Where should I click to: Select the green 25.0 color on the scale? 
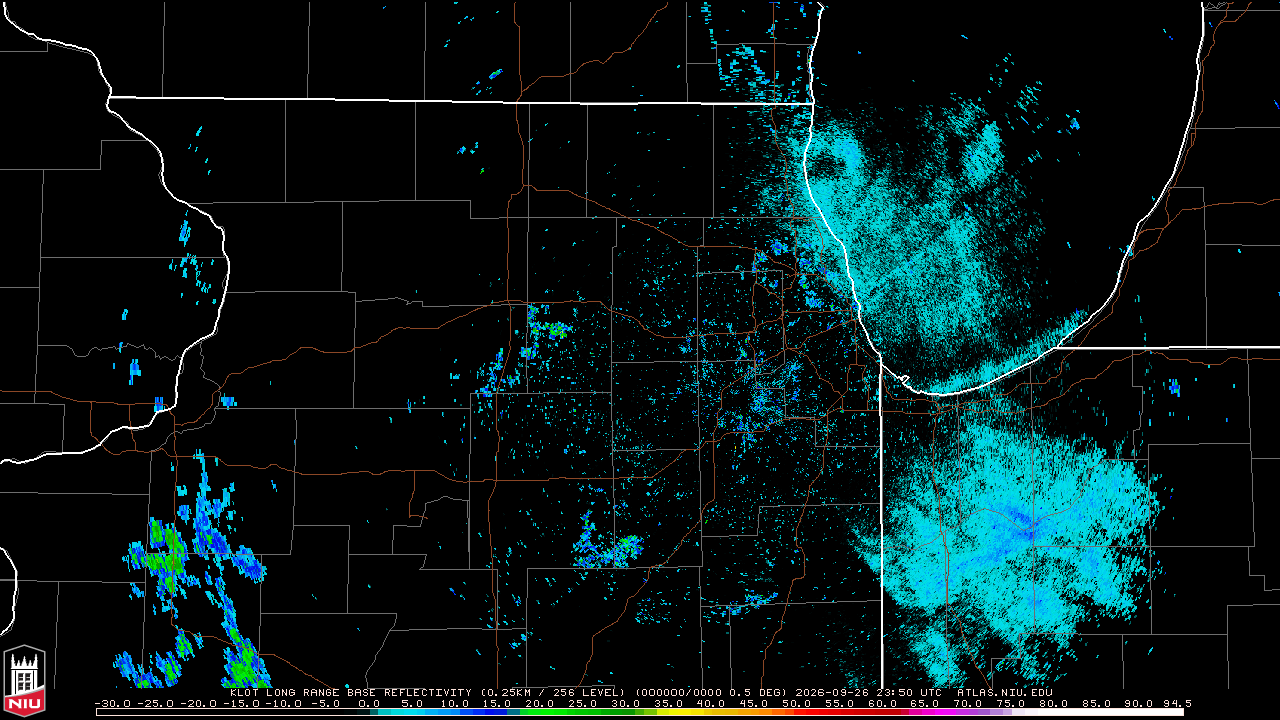pos(582,712)
